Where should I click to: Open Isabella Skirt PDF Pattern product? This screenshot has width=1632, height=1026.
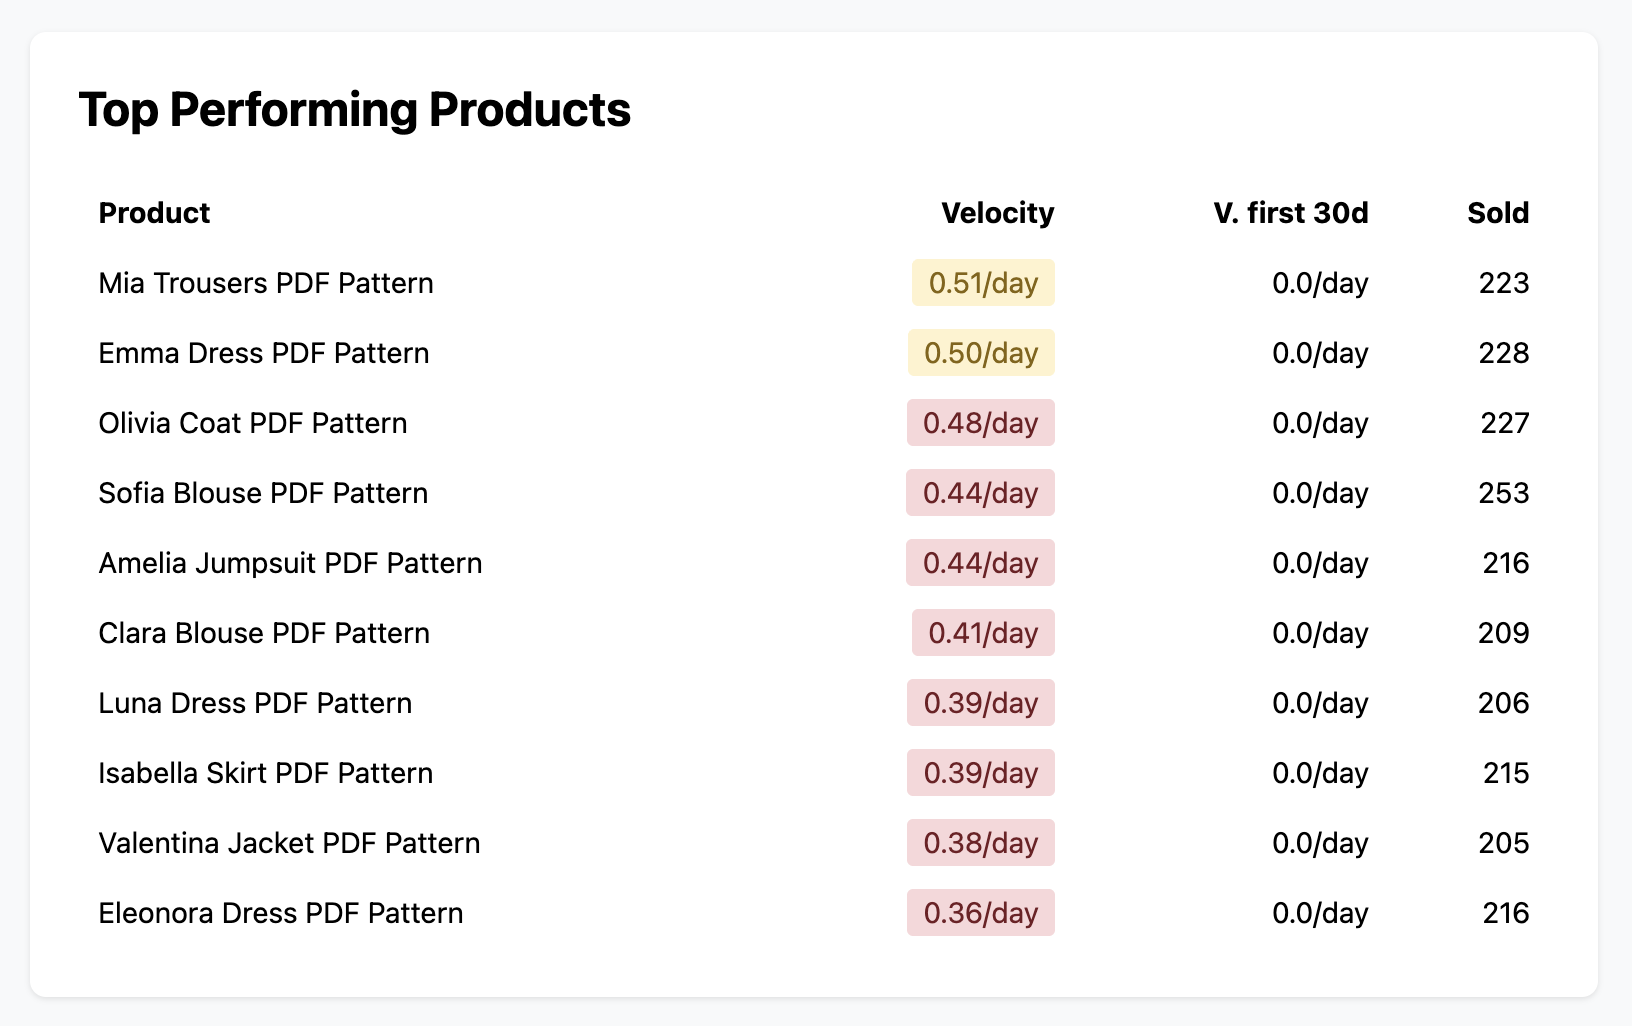(266, 773)
